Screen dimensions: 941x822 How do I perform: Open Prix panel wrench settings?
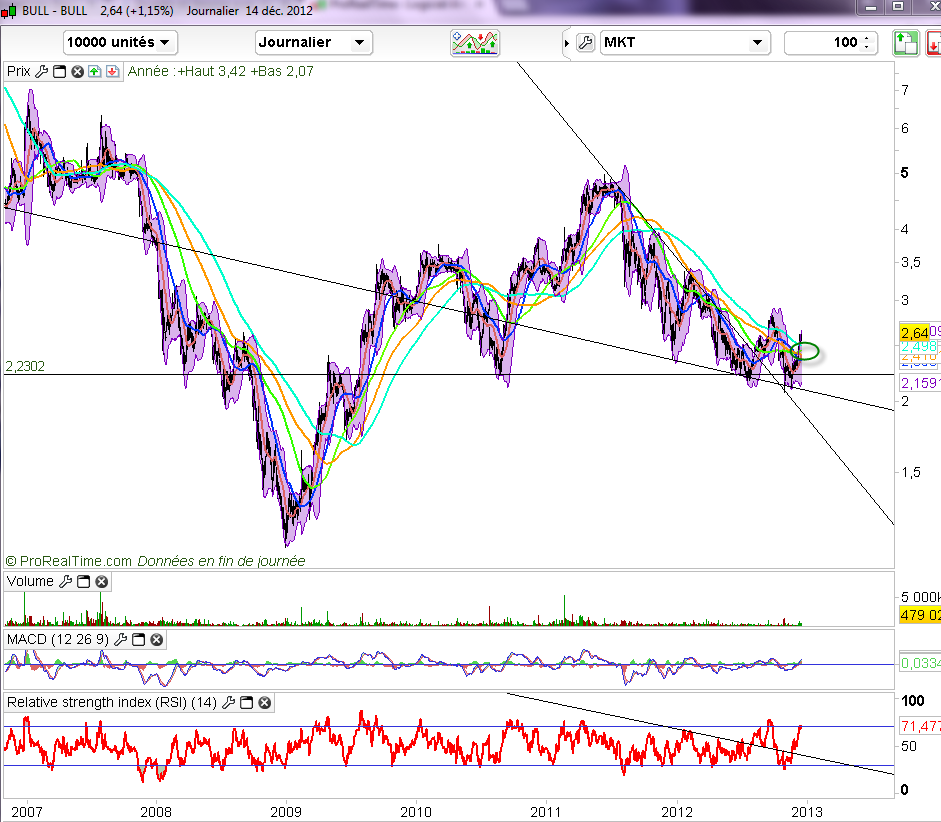(41, 71)
